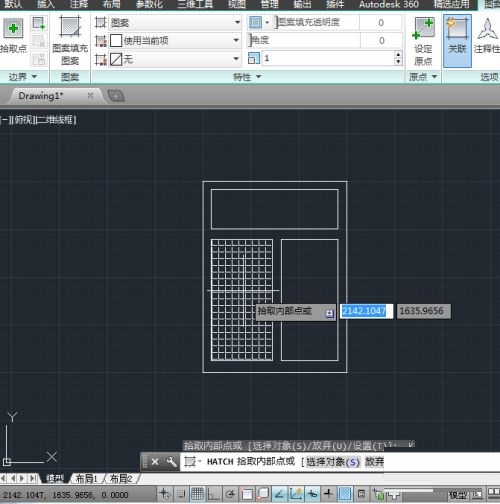Click the polar tracking status icon
Image resolution: width=500 pixels, height=504 pixels.
coord(230,494)
